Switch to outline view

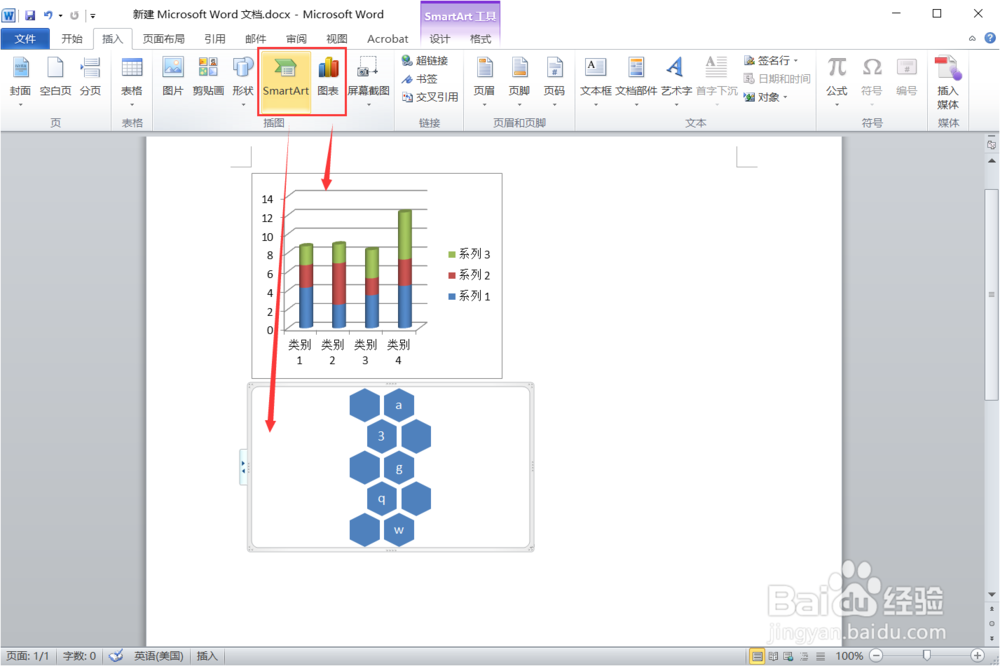click(804, 656)
